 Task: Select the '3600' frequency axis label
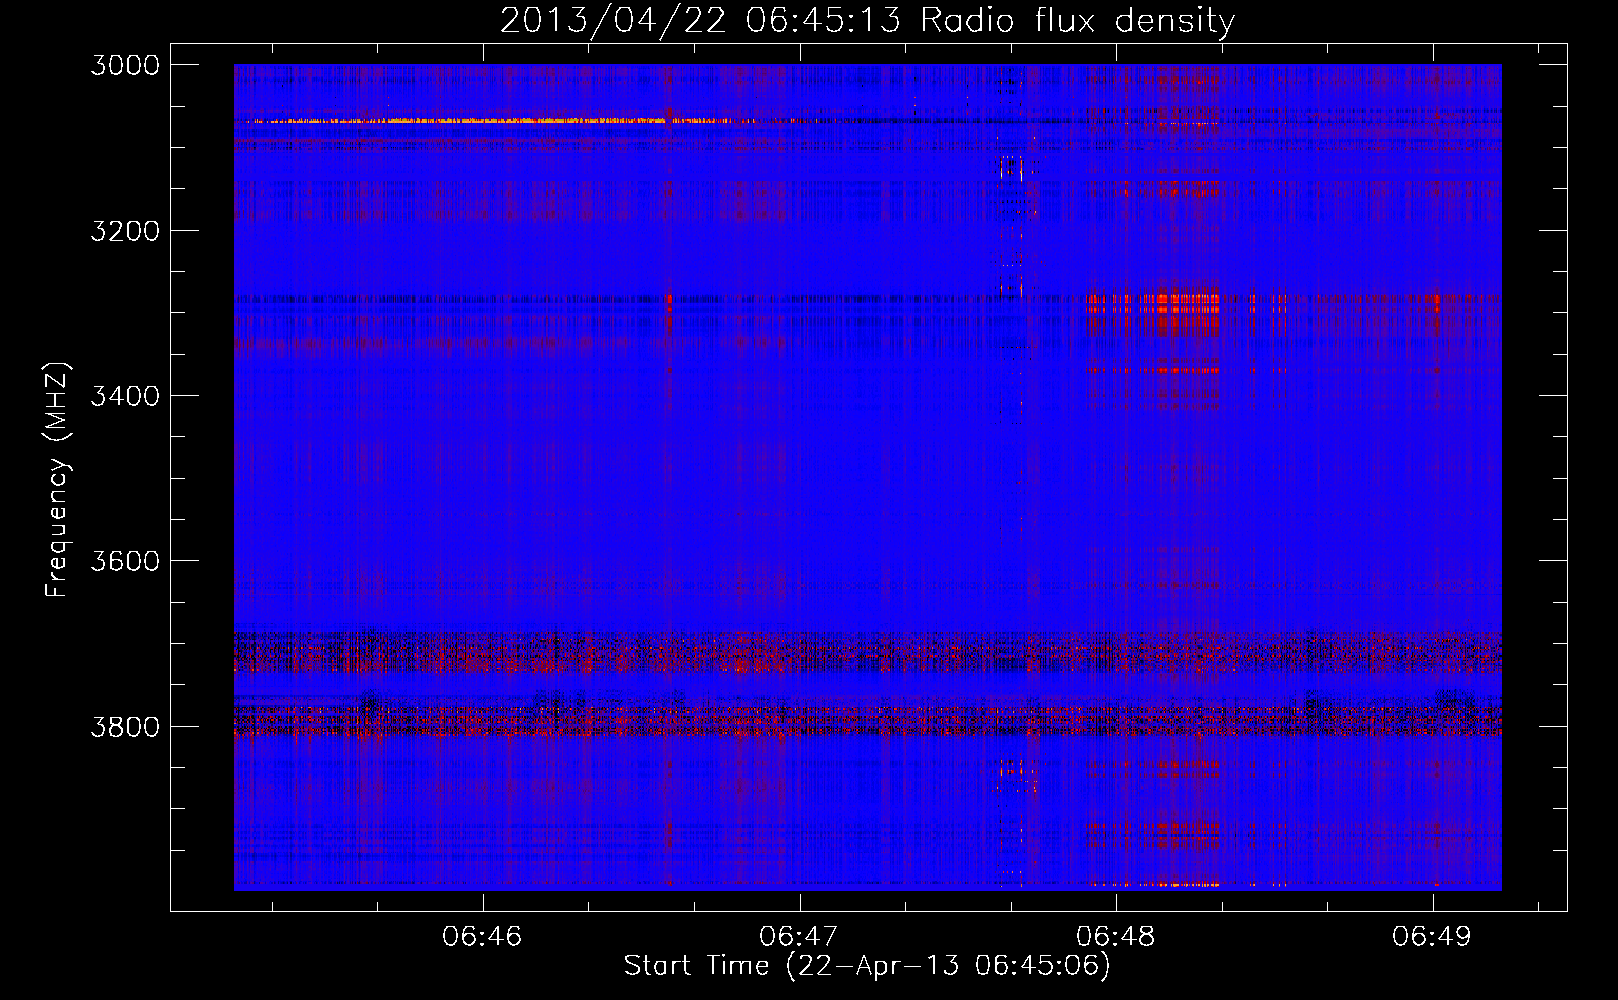(125, 561)
